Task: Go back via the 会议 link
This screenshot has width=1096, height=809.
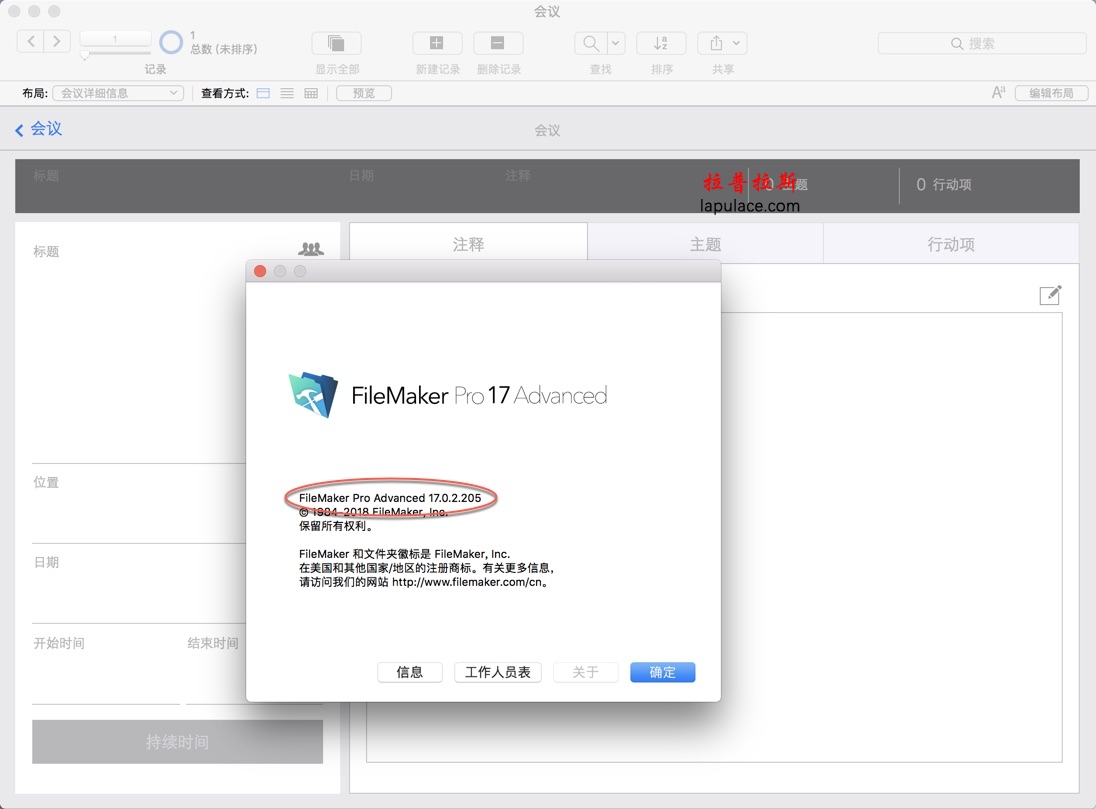Action: coord(39,129)
